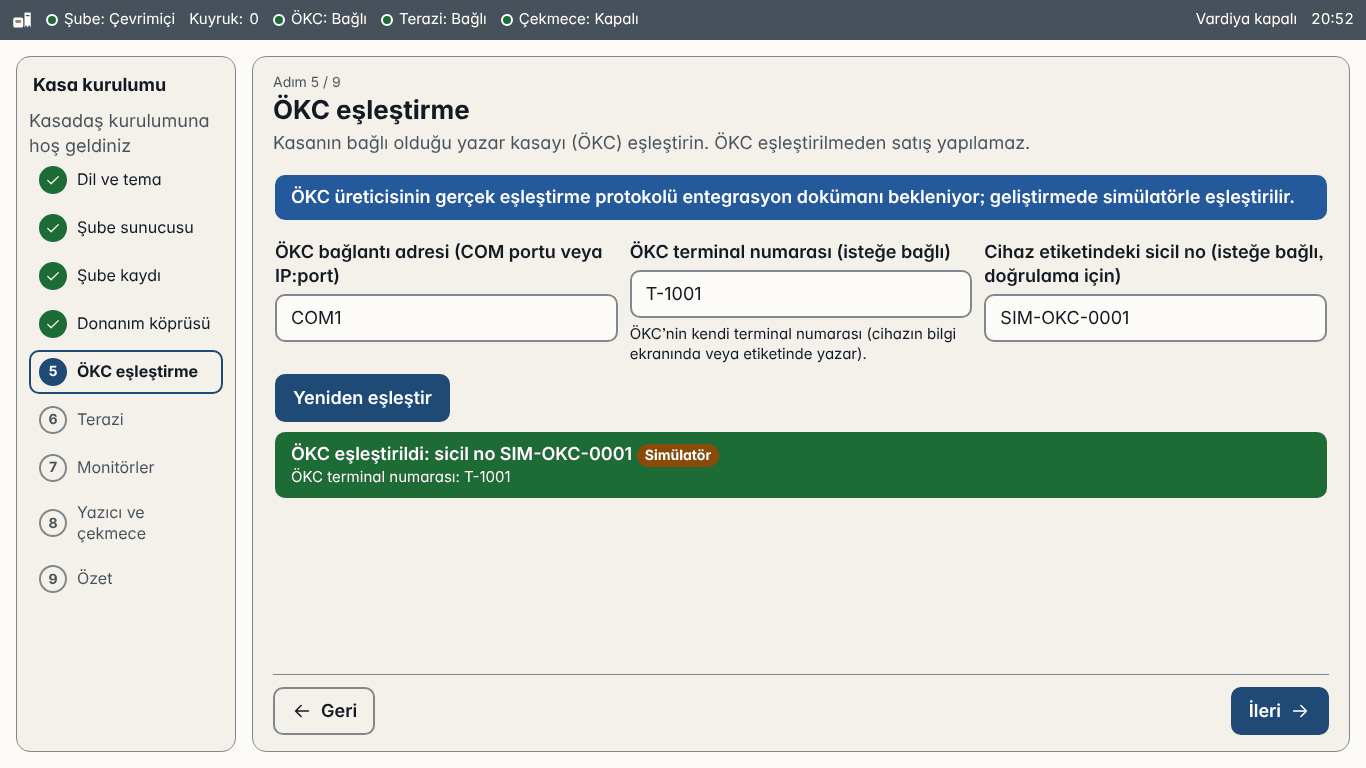The height and width of the screenshot is (768, 1366).
Task: Select the completed Dil ve tema step checkmark
Action: tap(53, 180)
